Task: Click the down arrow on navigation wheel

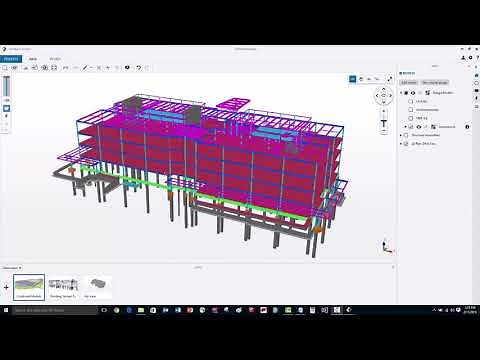Action: [383, 102]
